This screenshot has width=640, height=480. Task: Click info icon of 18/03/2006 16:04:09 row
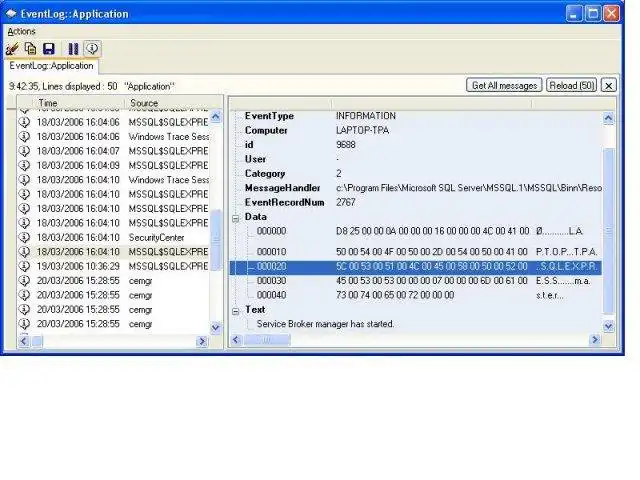pos(24,165)
